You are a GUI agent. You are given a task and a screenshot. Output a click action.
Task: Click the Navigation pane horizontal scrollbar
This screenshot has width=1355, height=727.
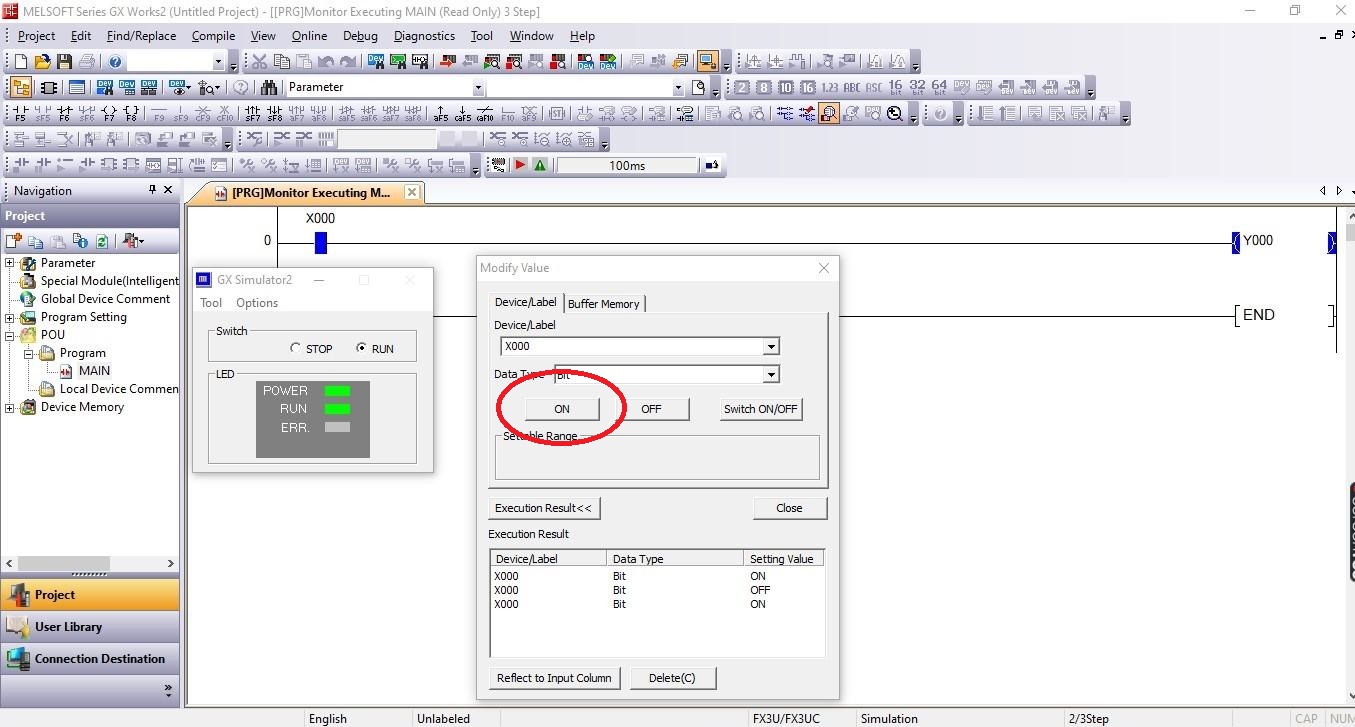(x=90, y=563)
